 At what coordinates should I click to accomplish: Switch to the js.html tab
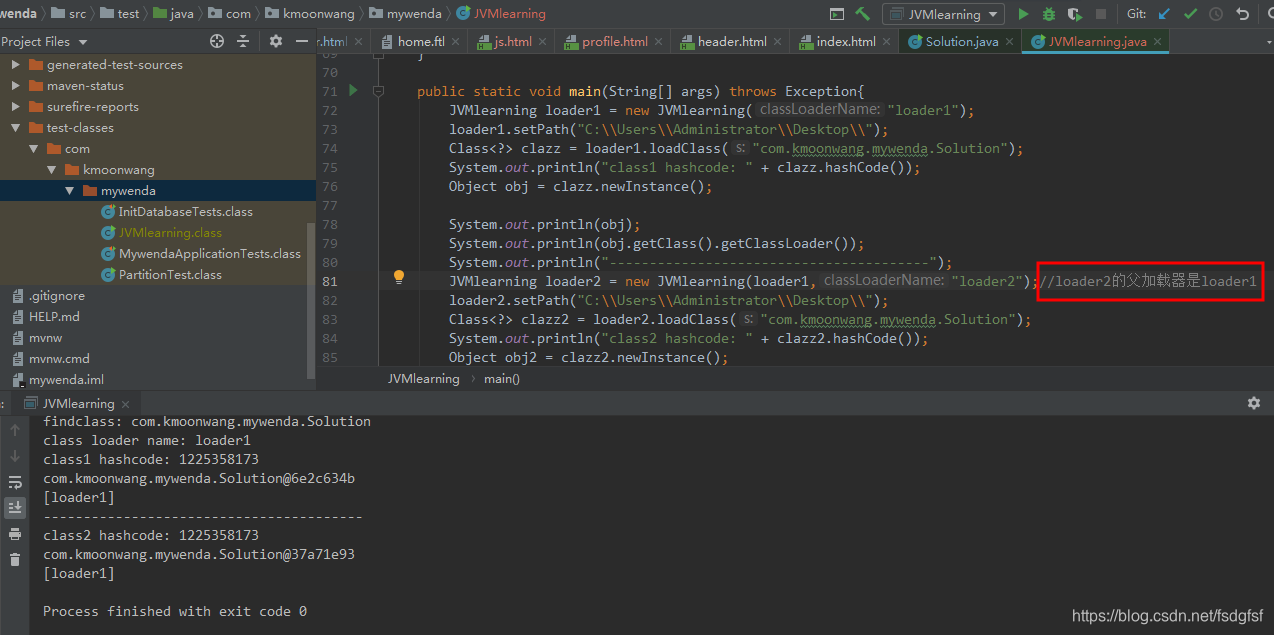coord(513,42)
